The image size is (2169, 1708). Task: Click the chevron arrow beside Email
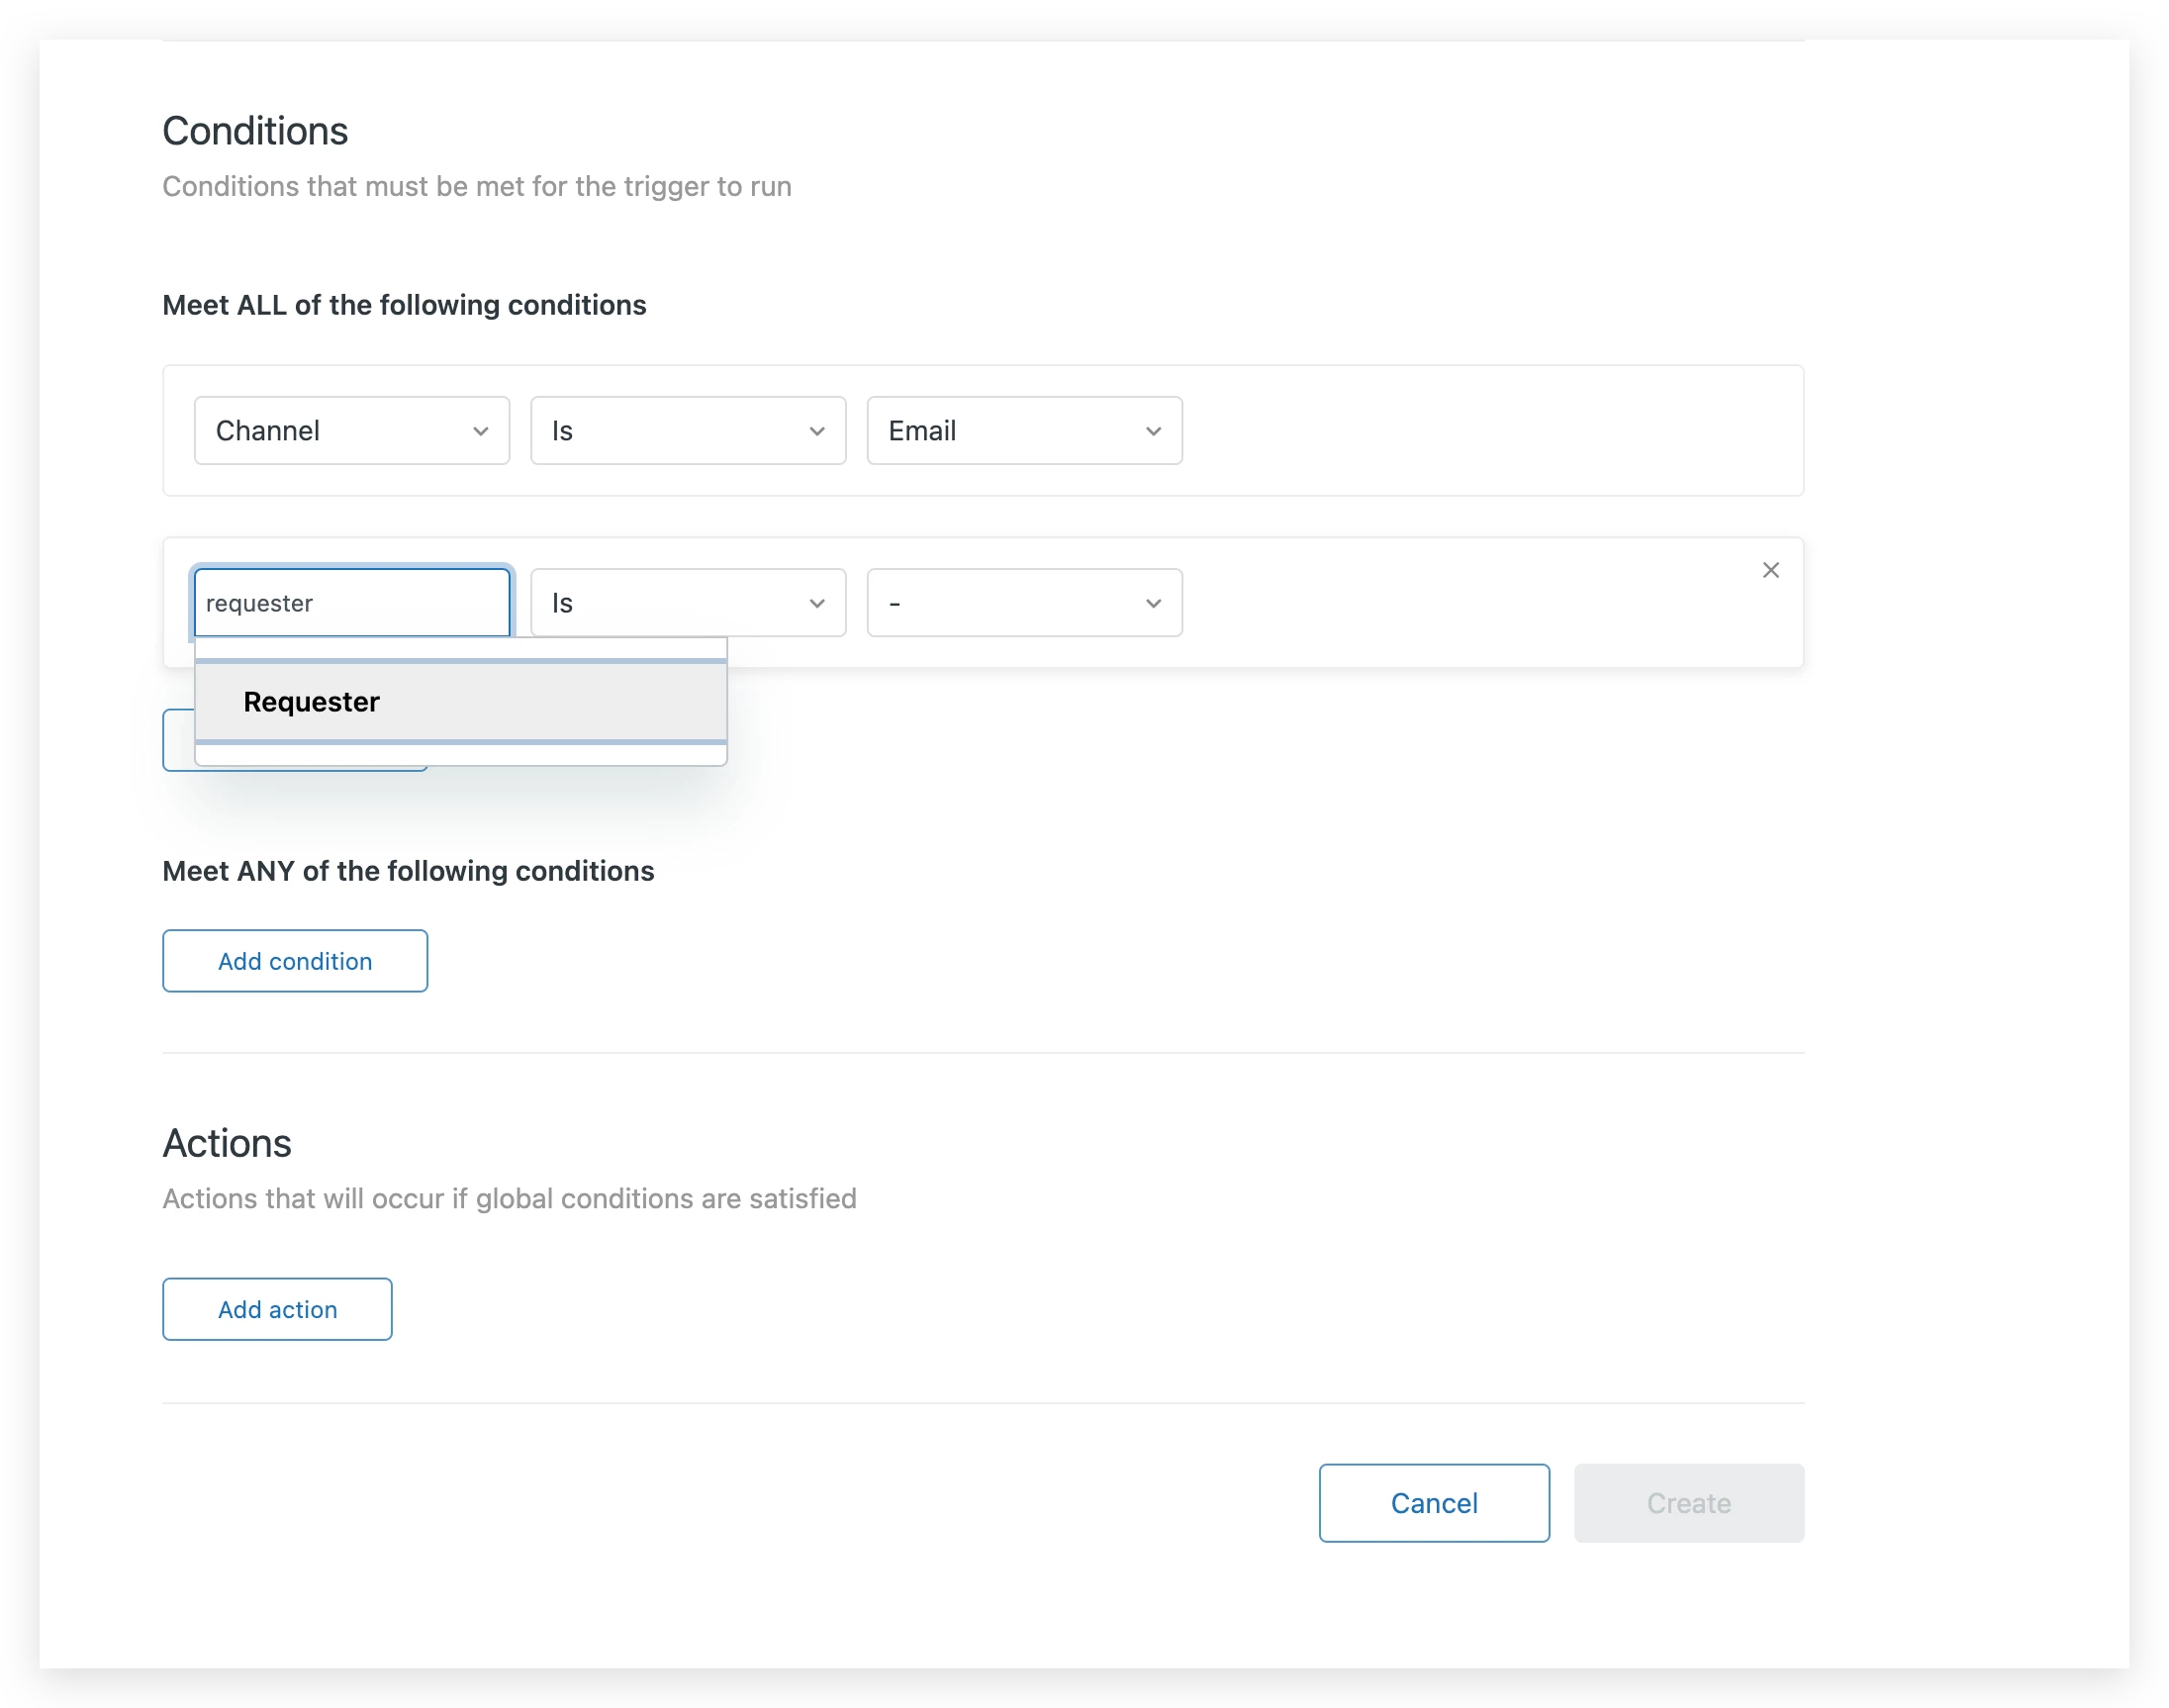(x=1153, y=431)
